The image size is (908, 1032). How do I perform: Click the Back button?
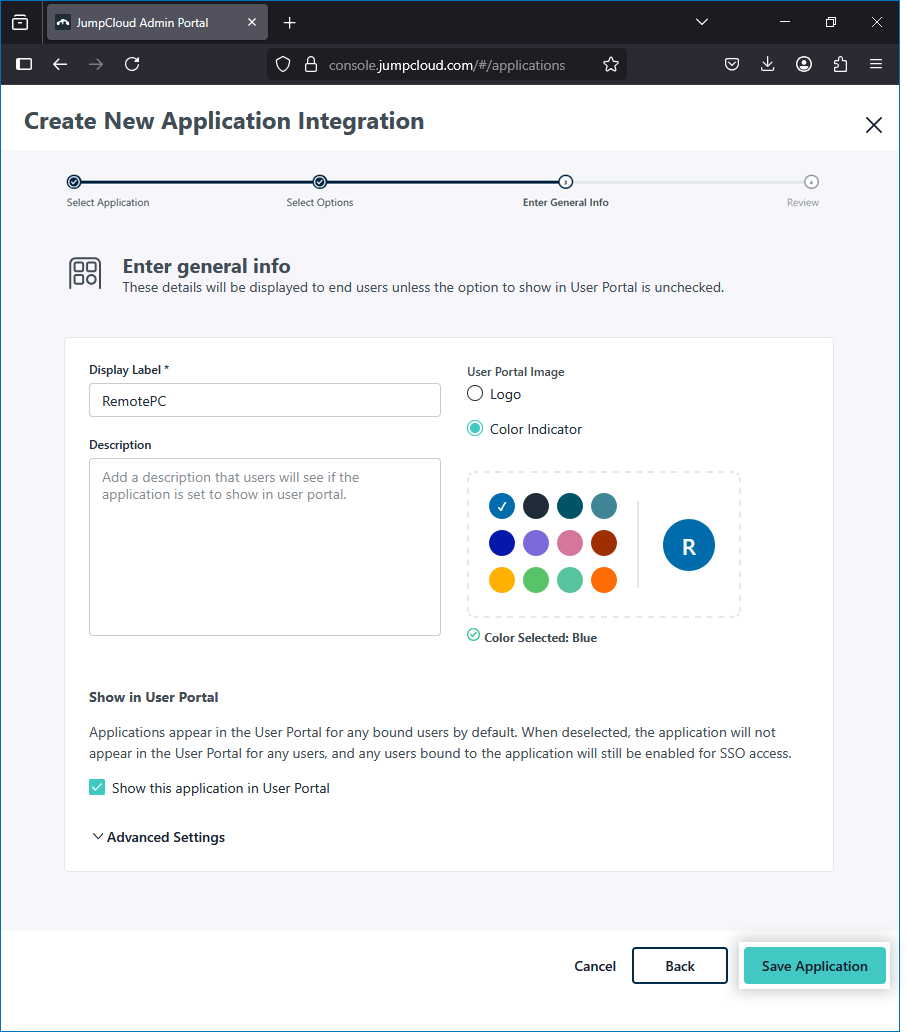pyautogui.click(x=679, y=966)
